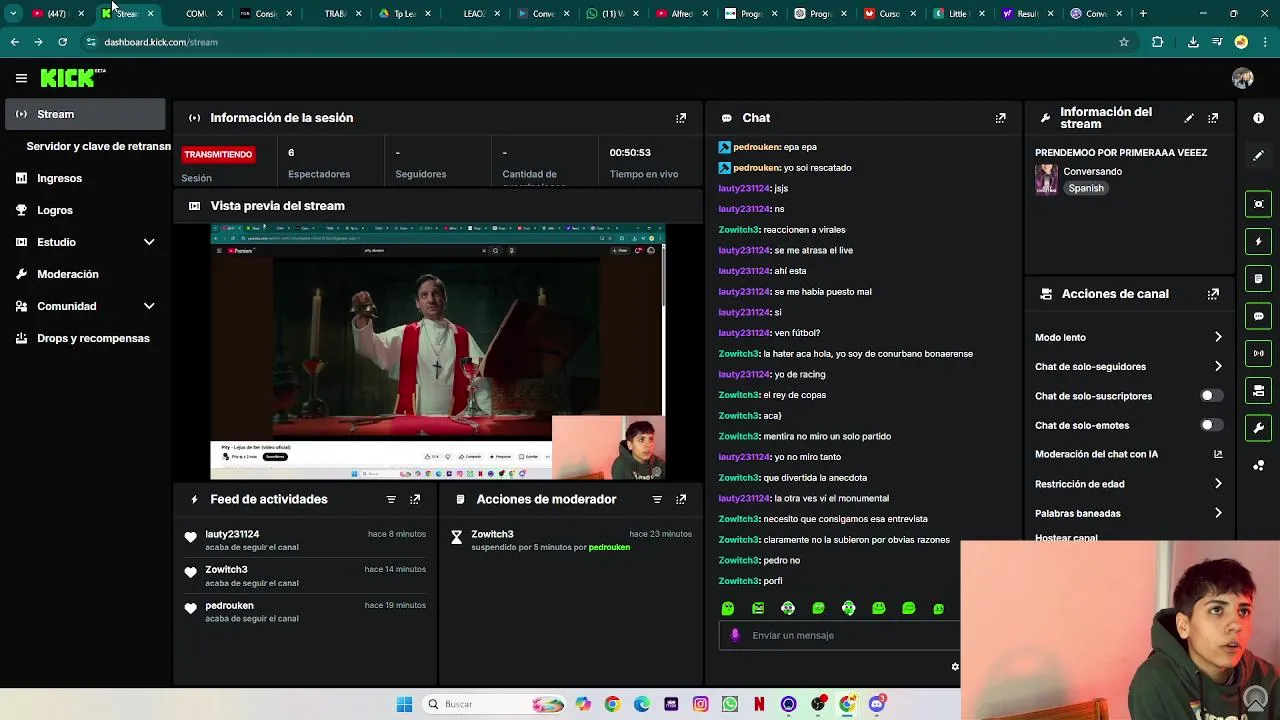Open a new browser tab

(1143, 14)
